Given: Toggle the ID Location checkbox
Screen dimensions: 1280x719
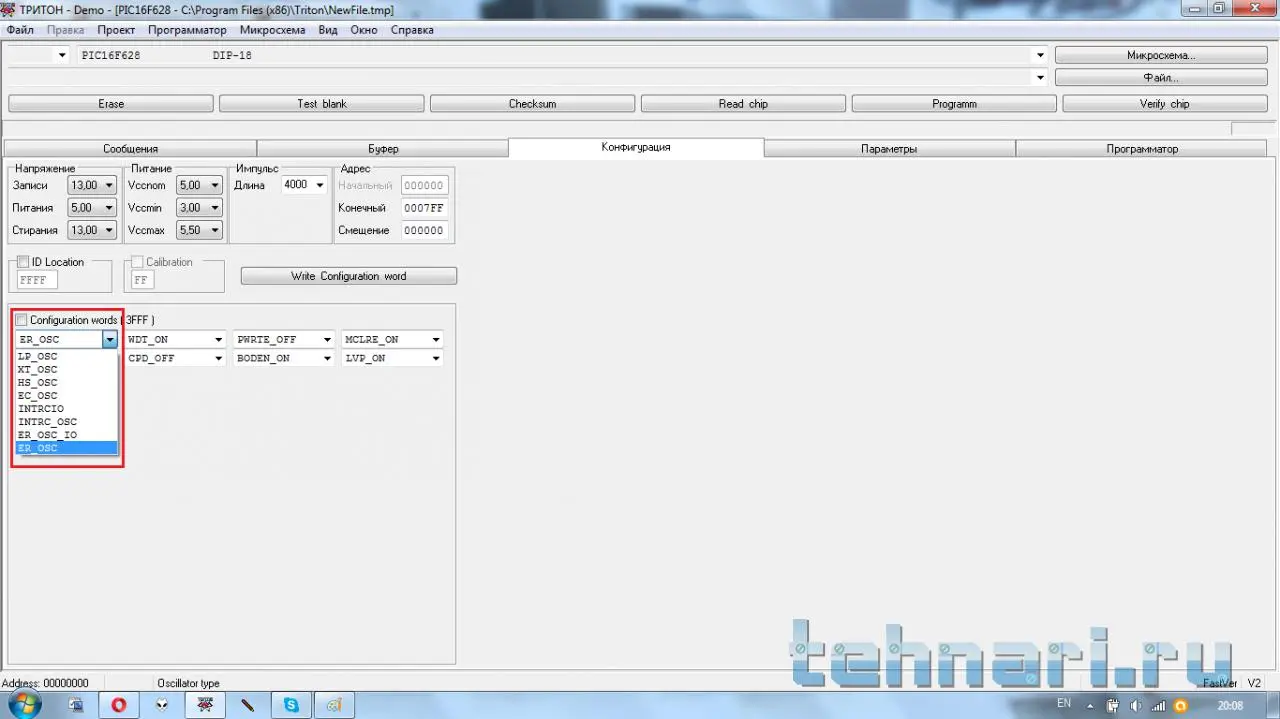Looking at the screenshot, I should tap(24, 262).
